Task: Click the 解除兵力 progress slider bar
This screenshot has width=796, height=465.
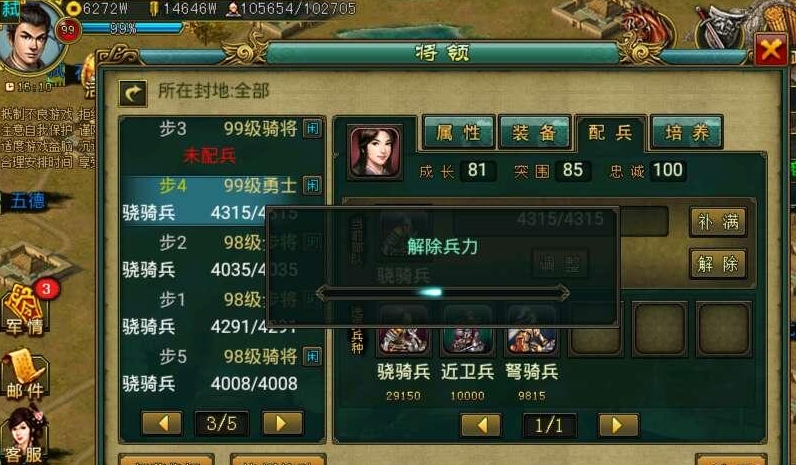Action: 442,292
